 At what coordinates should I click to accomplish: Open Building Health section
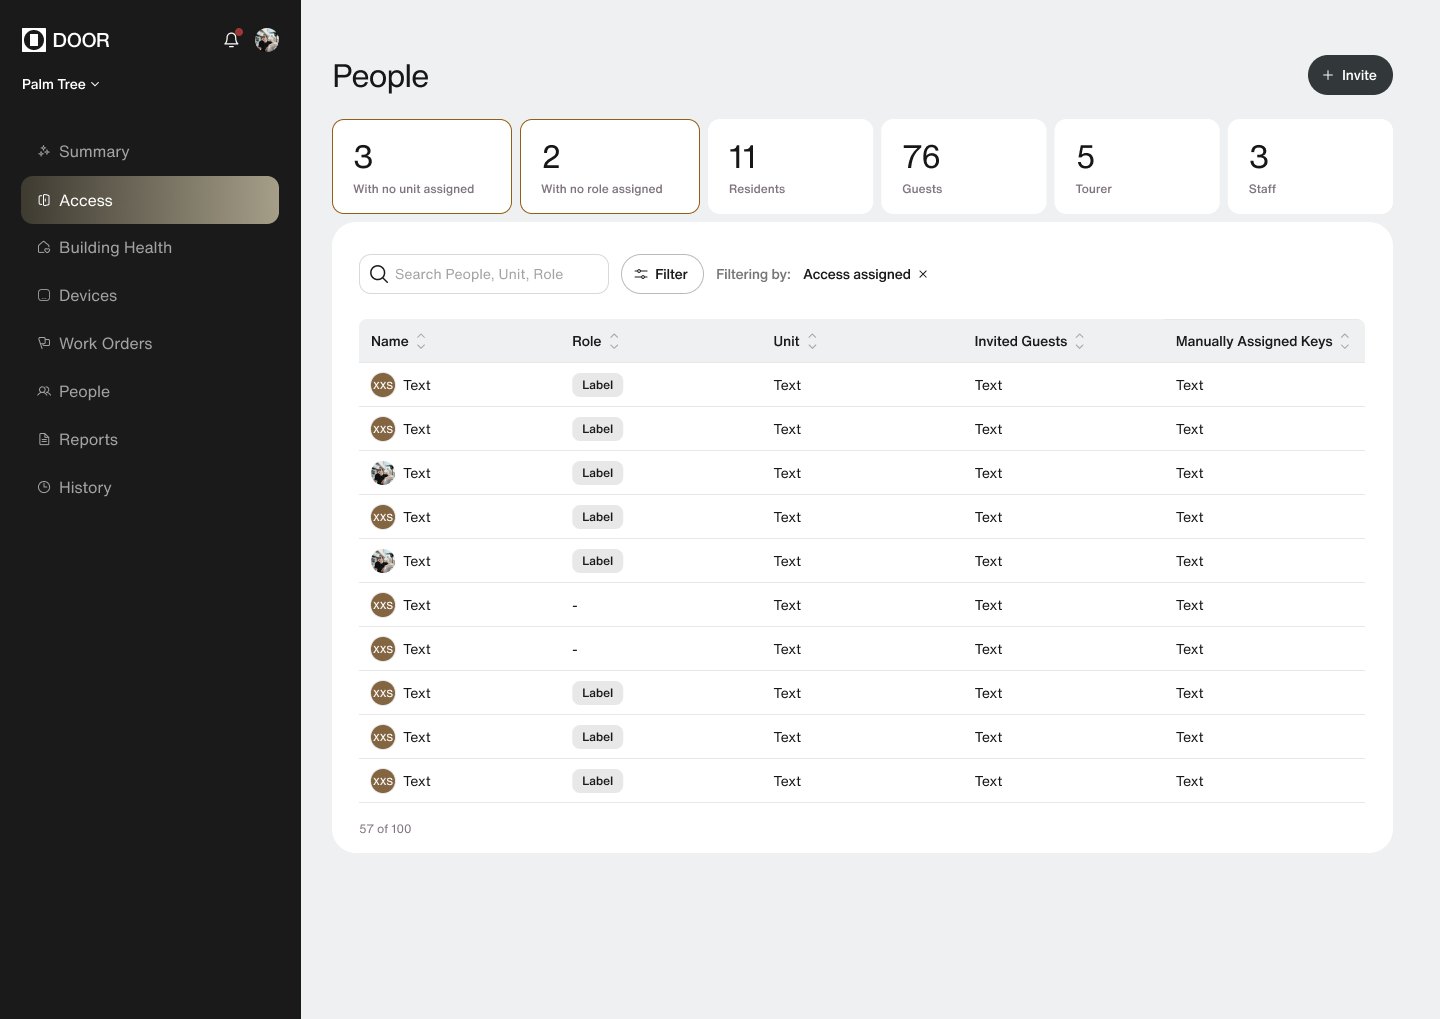150,248
